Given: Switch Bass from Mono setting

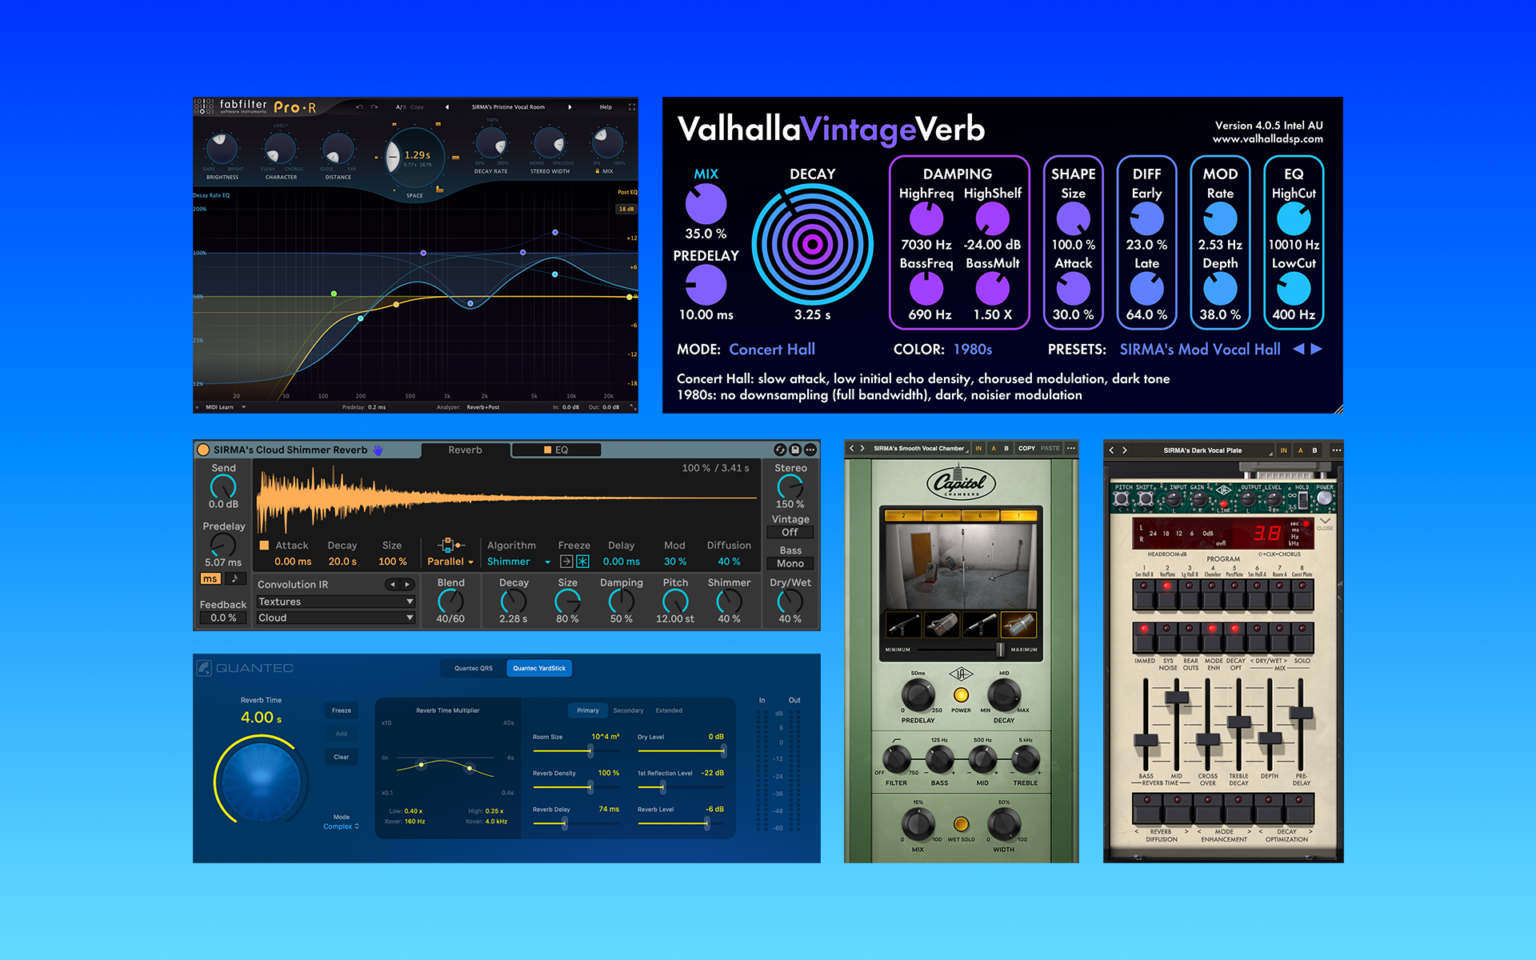Looking at the screenshot, I should (790, 563).
